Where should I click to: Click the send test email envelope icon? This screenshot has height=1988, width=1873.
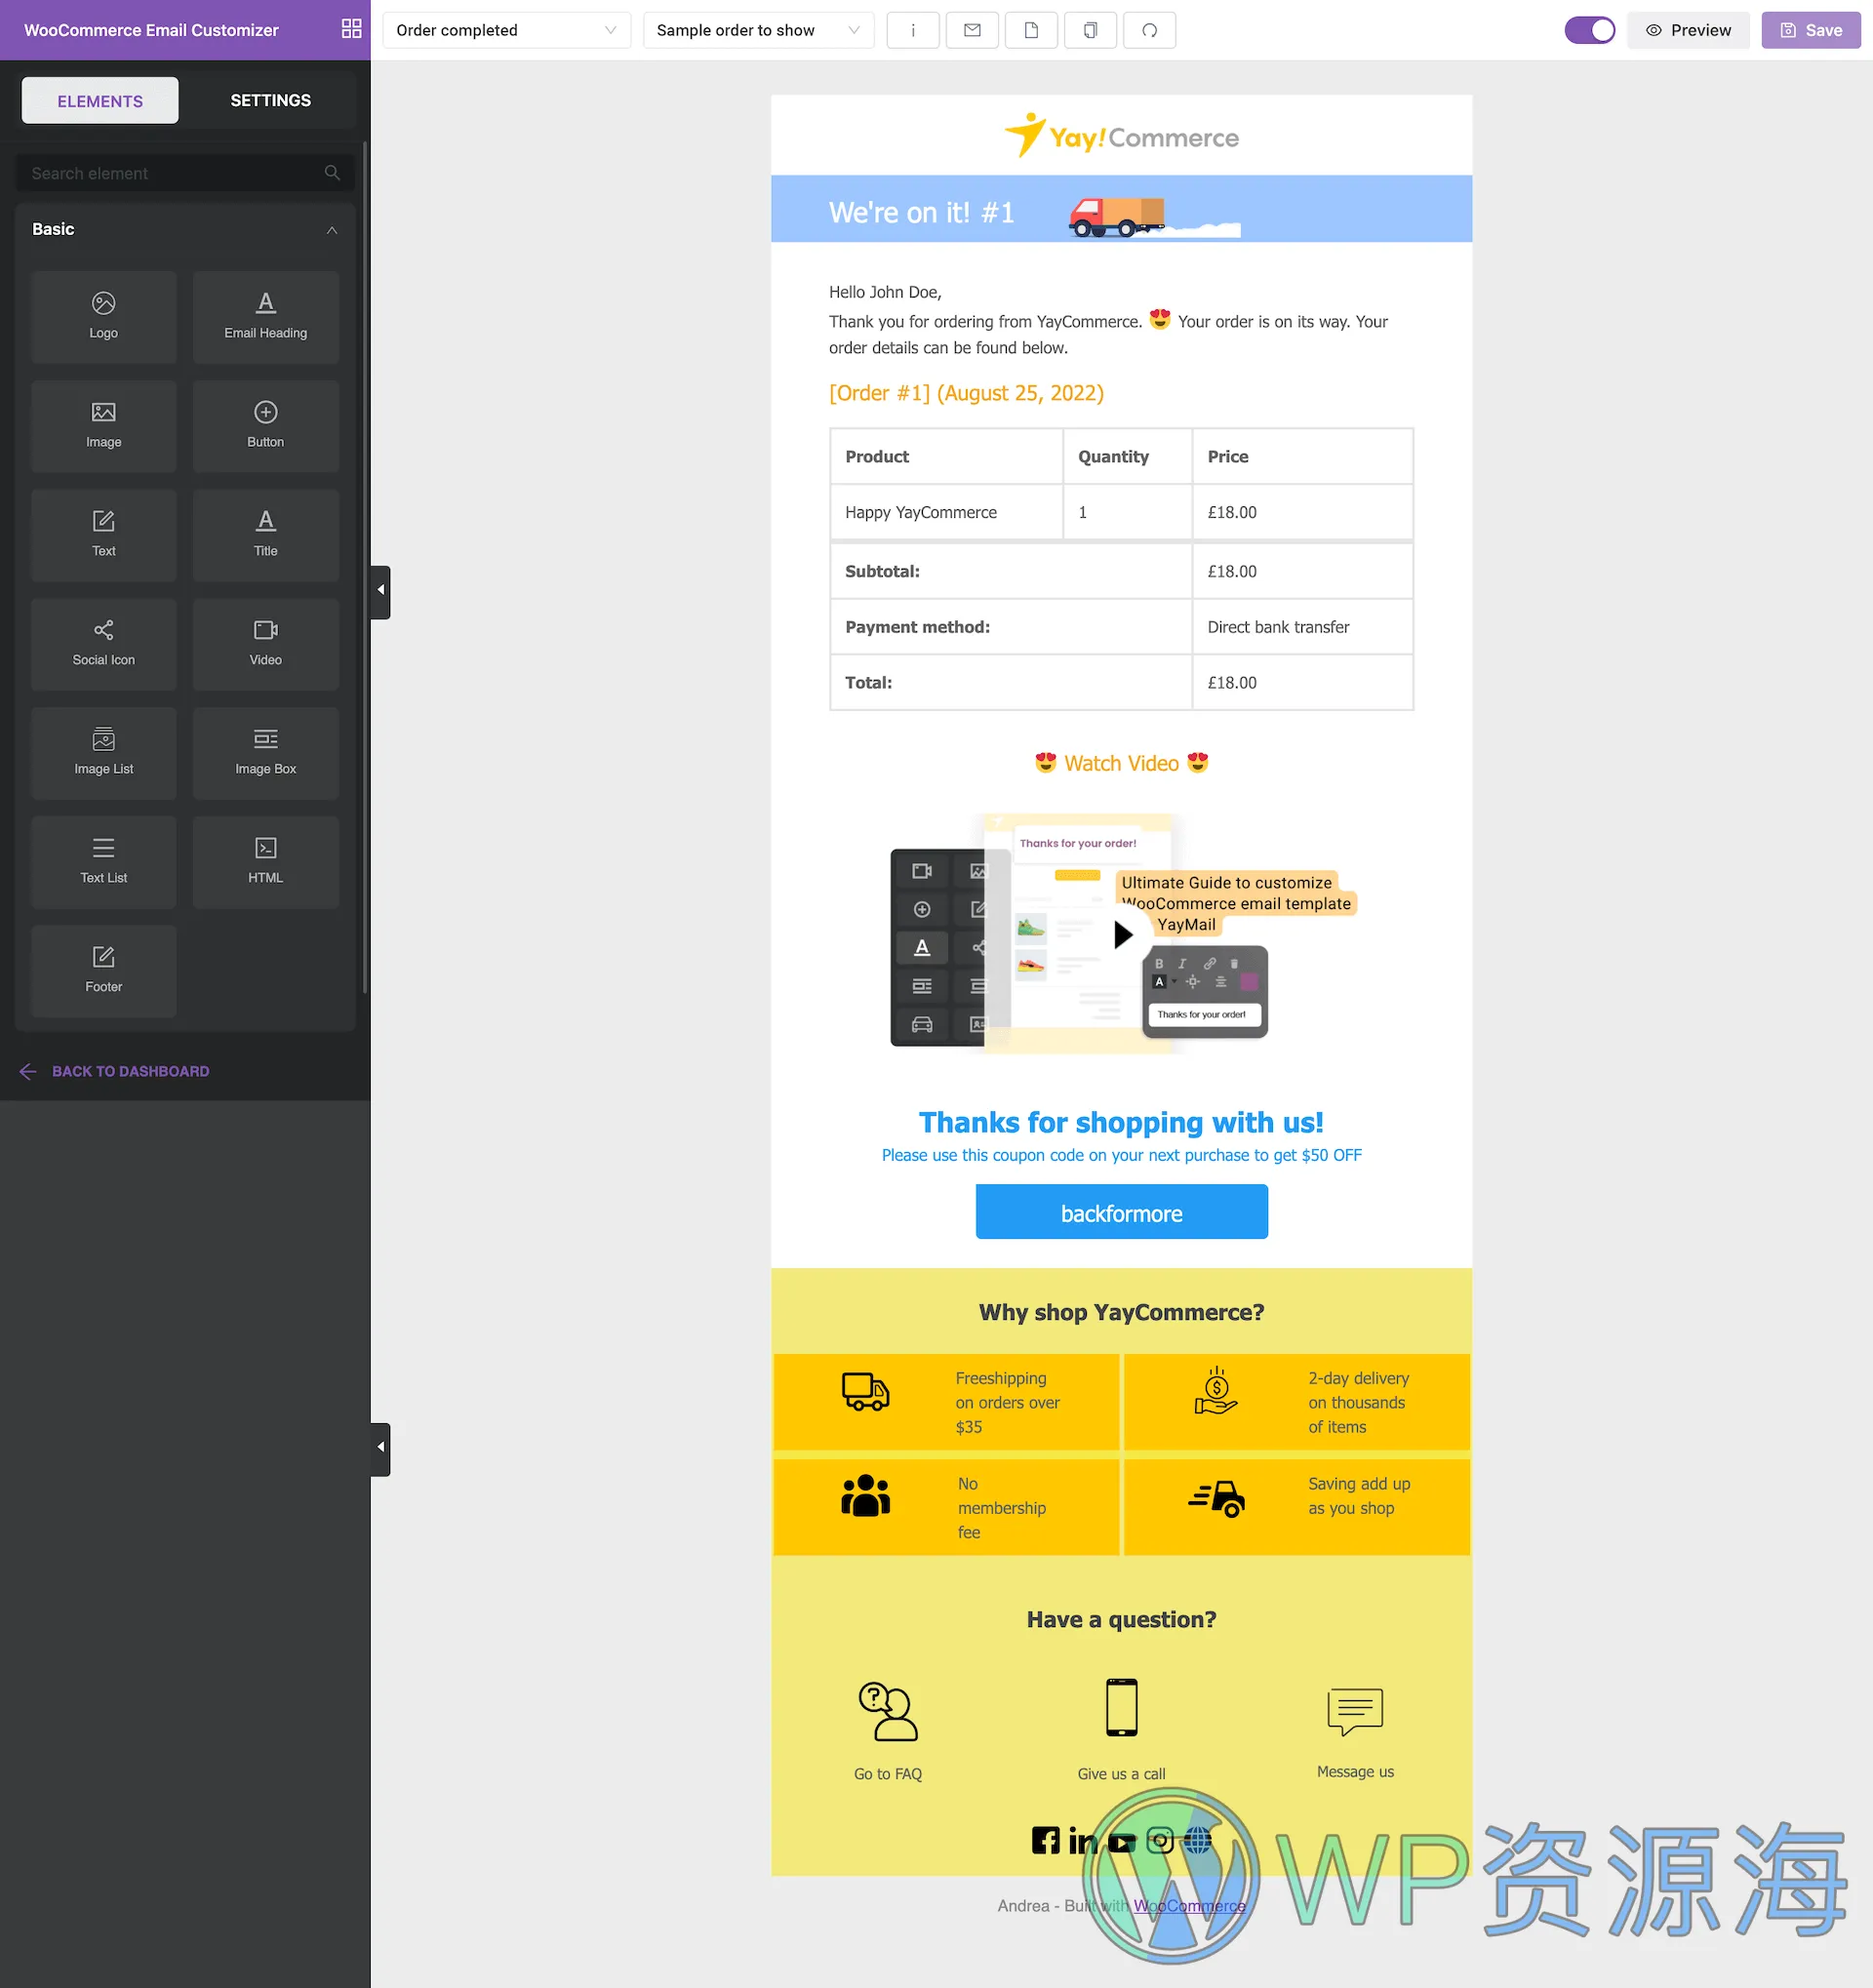pyautogui.click(x=972, y=30)
